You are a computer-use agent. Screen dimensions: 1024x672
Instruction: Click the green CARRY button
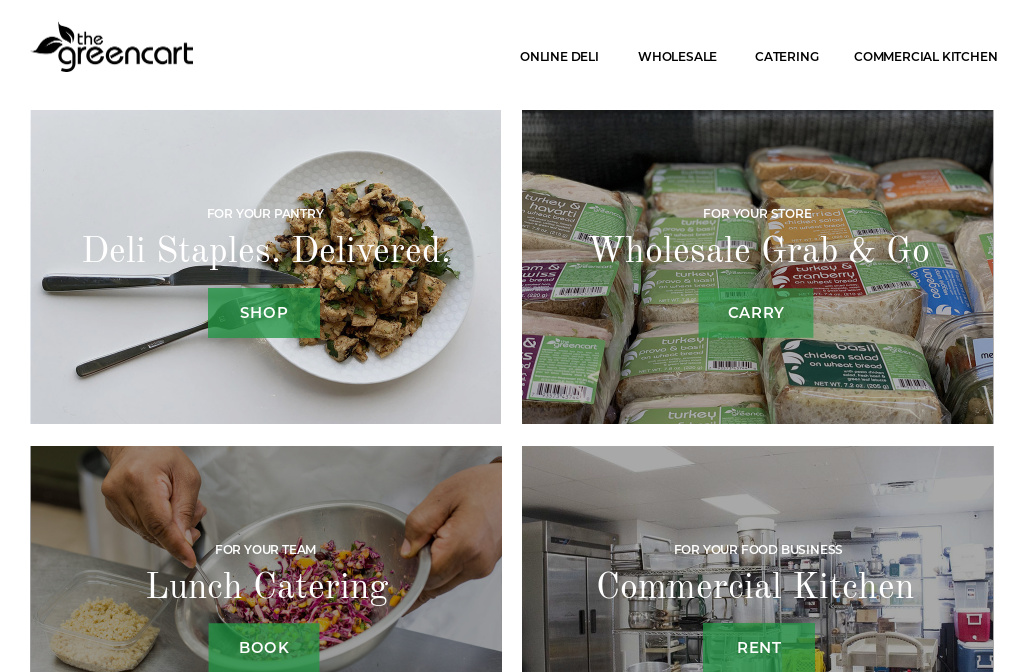pyautogui.click(x=756, y=313)
